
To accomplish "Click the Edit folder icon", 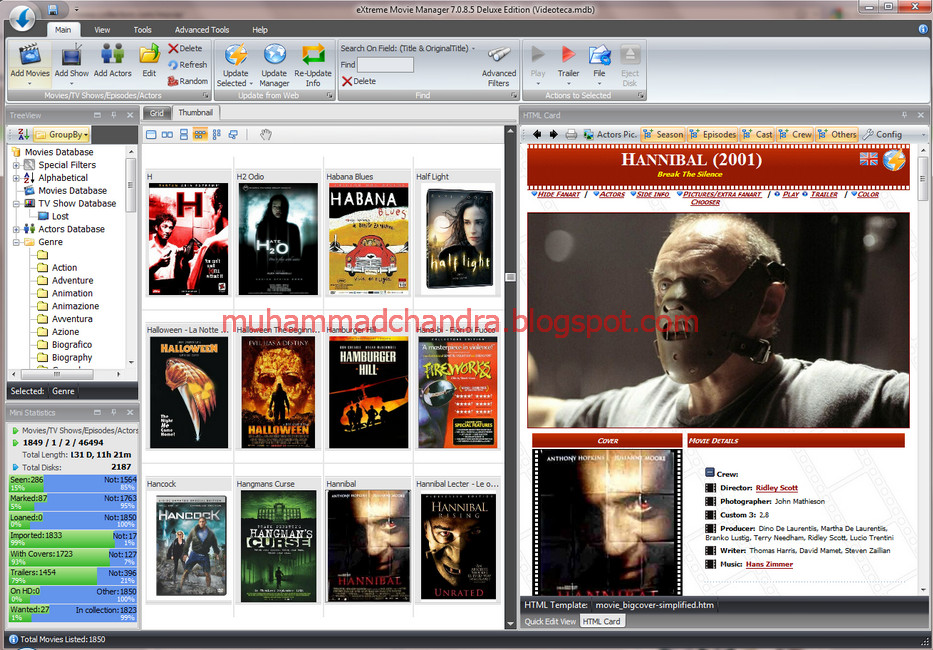I will 149,55.
